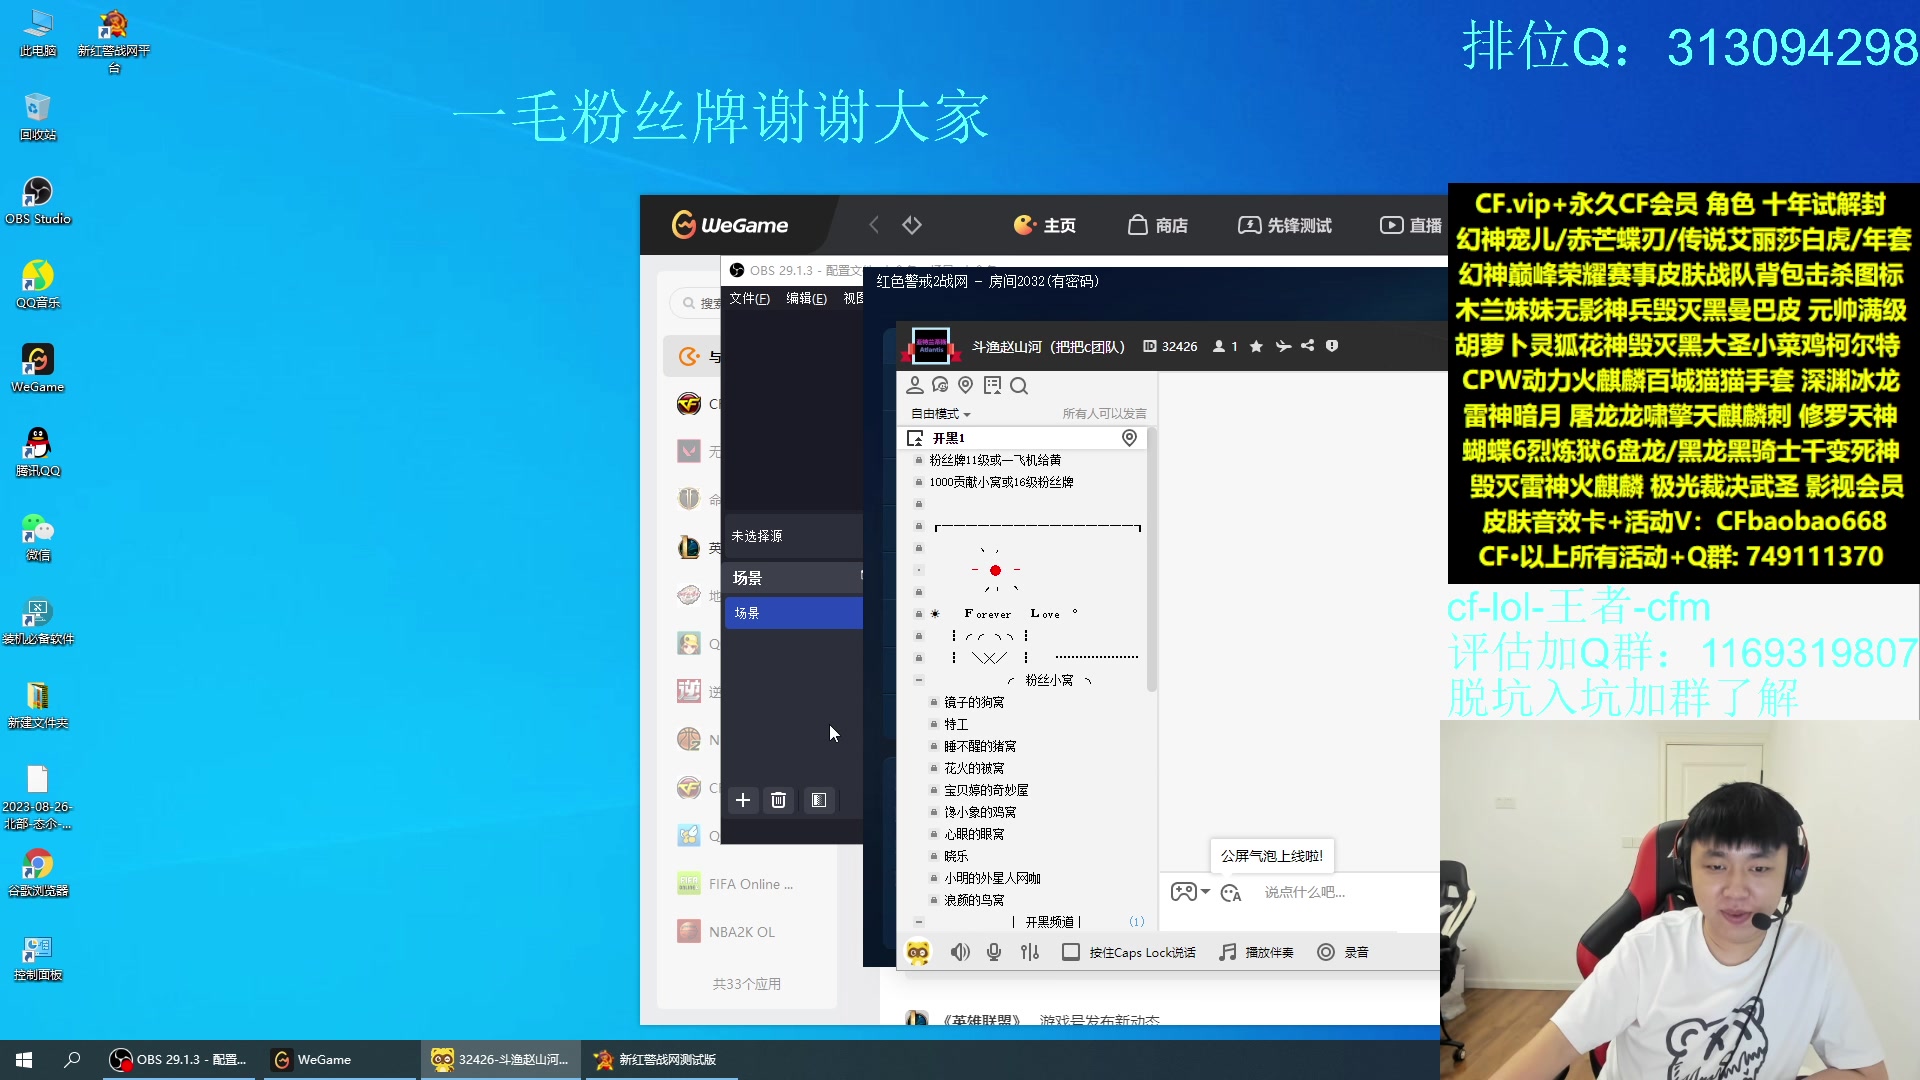1920x1080 pixels.
Task: Open CrossFire game icon in WeGame sidebar
Action: point(689,404)
